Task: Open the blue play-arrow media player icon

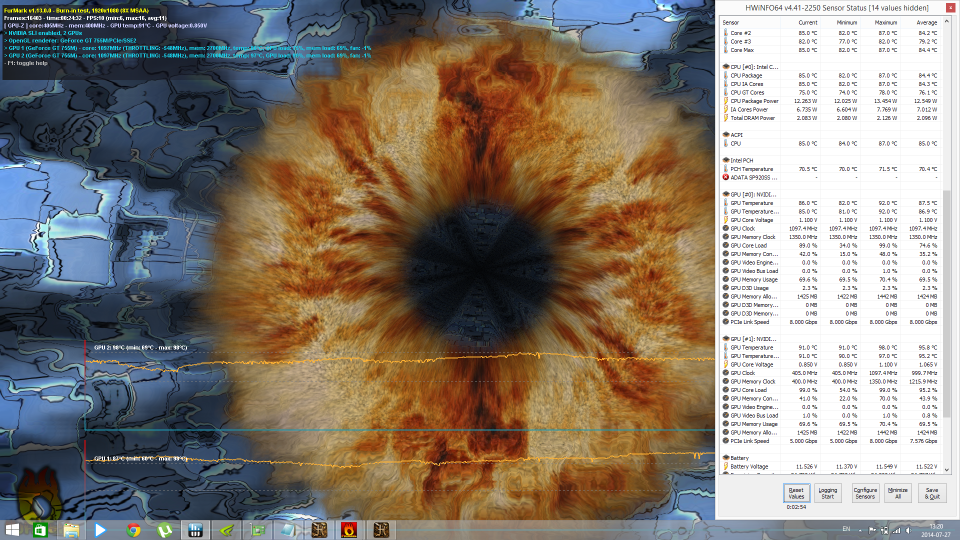Action: click(100, 530)
